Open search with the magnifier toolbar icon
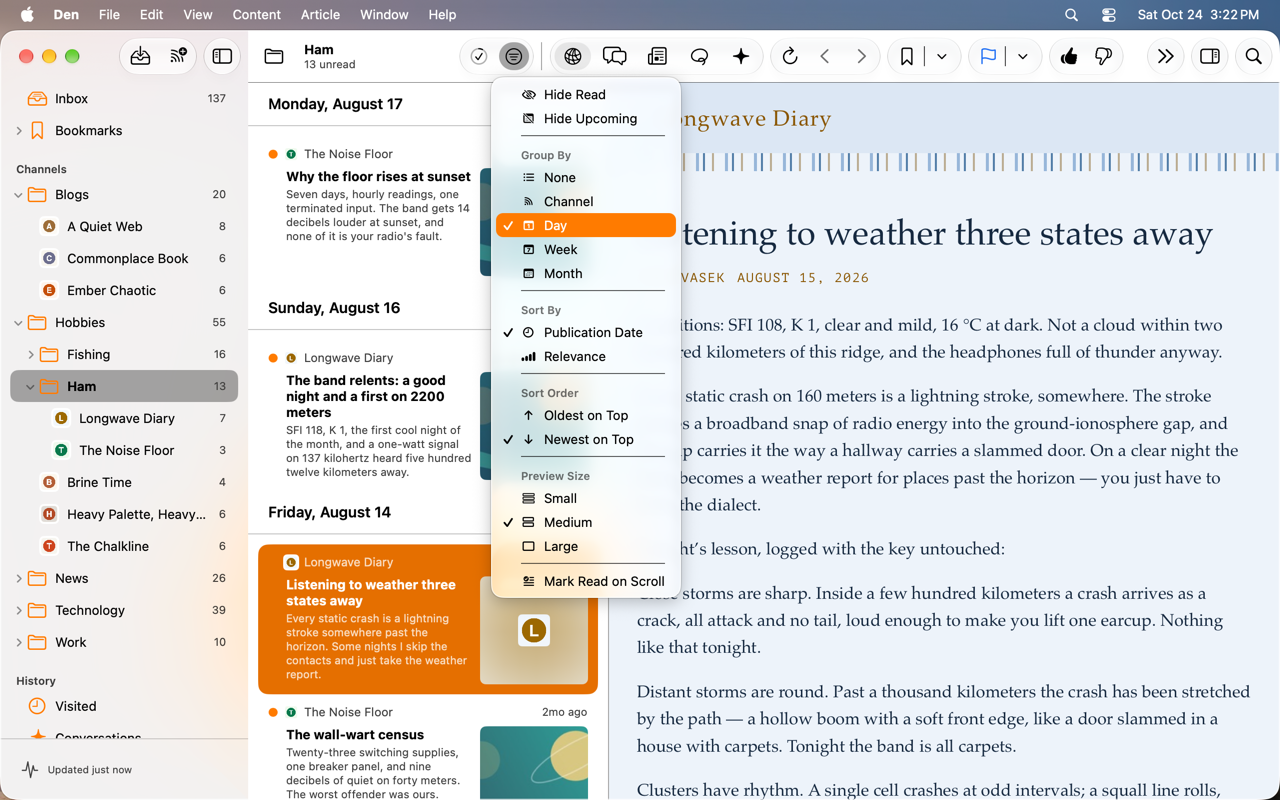The height and width of the screenshot is (800, 1280). [1253, 57]
